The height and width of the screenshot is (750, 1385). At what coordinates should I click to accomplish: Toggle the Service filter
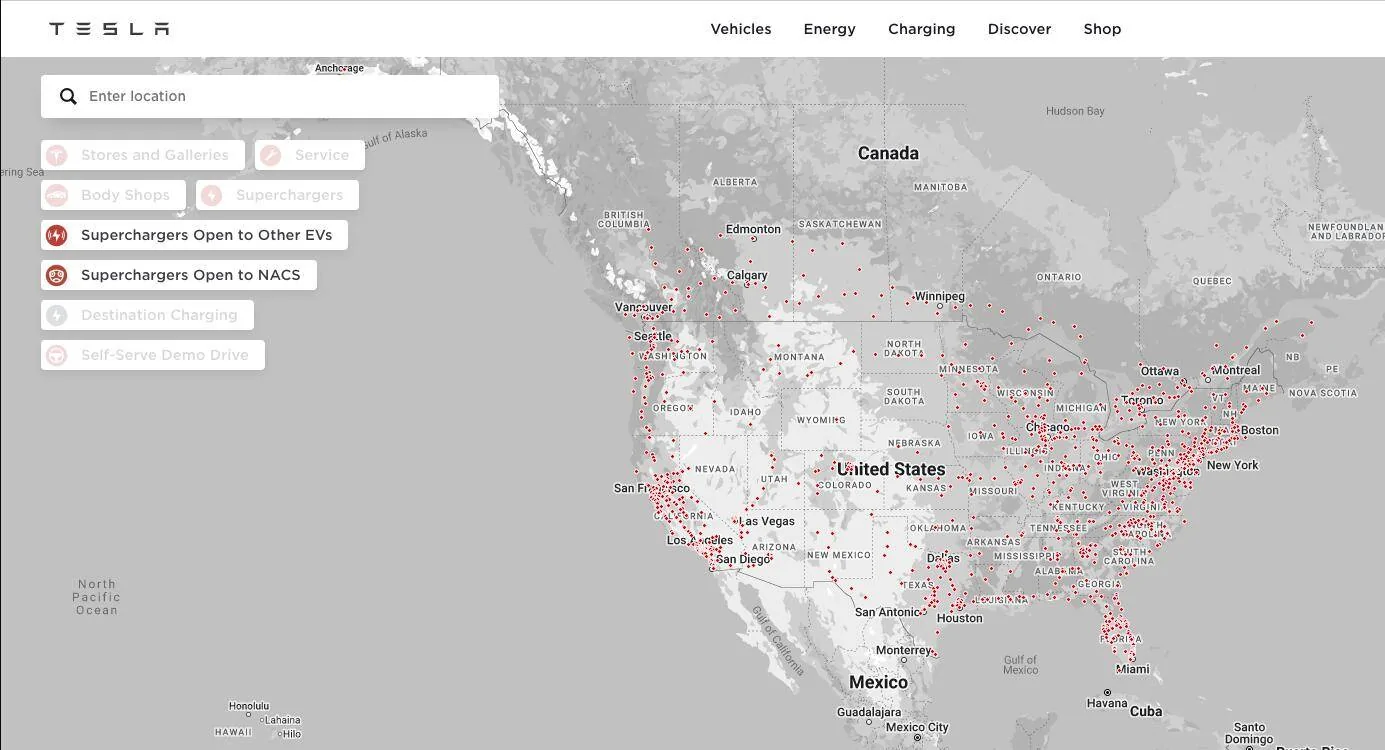(x=310, y=155)
